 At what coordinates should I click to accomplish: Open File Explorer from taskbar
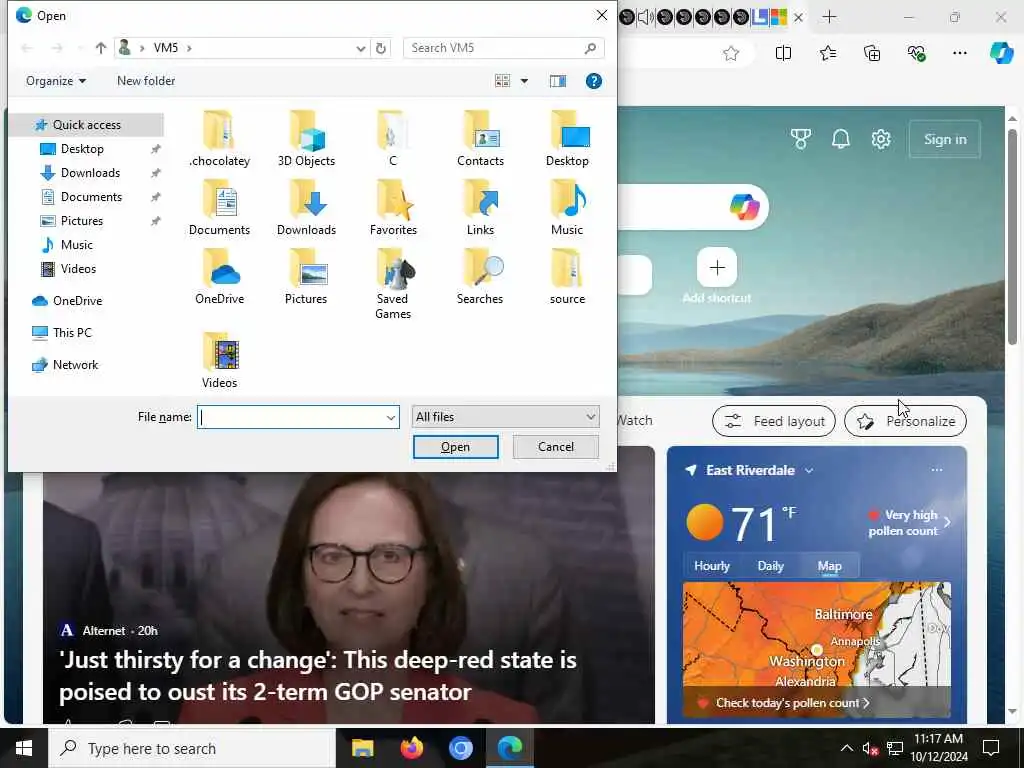click(x=362, y=748)
